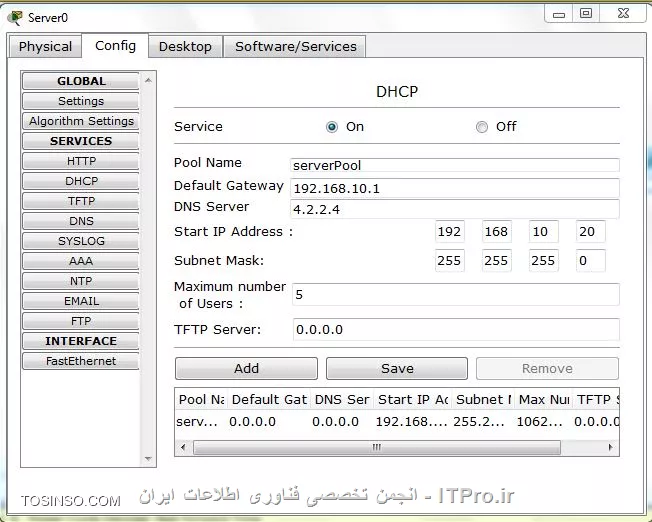Click sidebar scroll up arrow
The image size is (652, 522).
tap(148, 80)
